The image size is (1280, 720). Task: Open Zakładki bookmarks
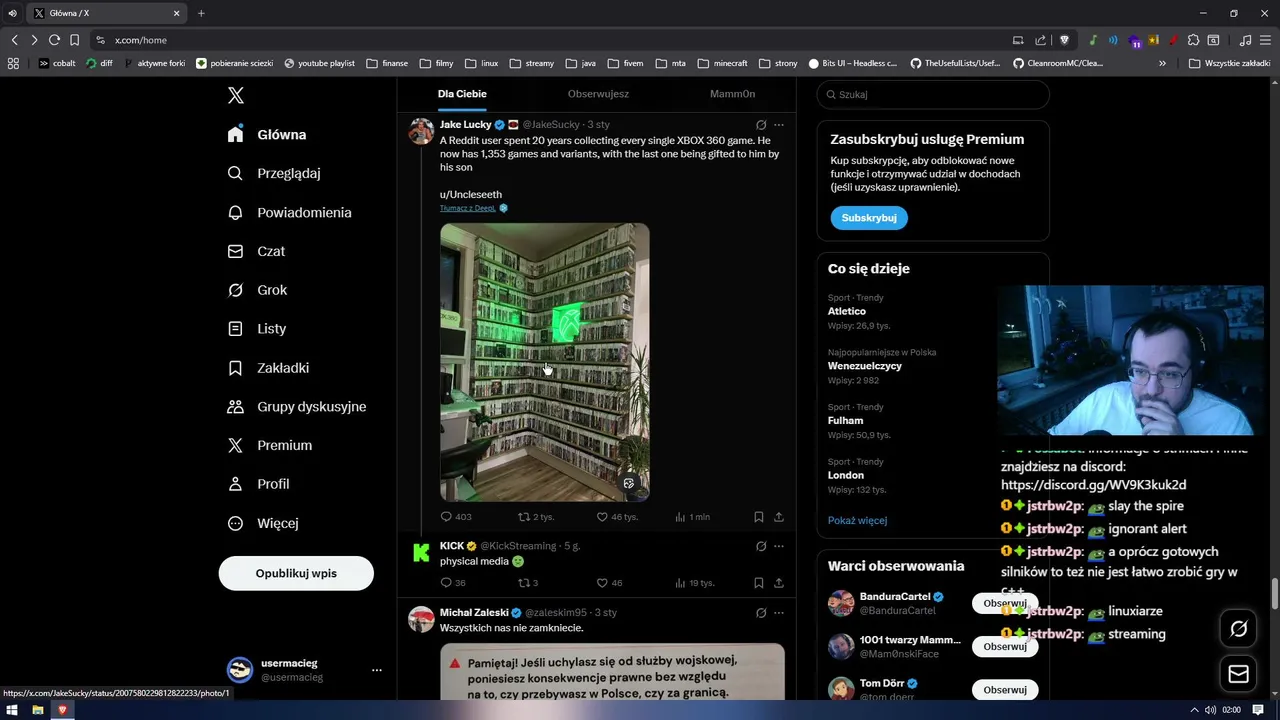(x=268, y=367)
